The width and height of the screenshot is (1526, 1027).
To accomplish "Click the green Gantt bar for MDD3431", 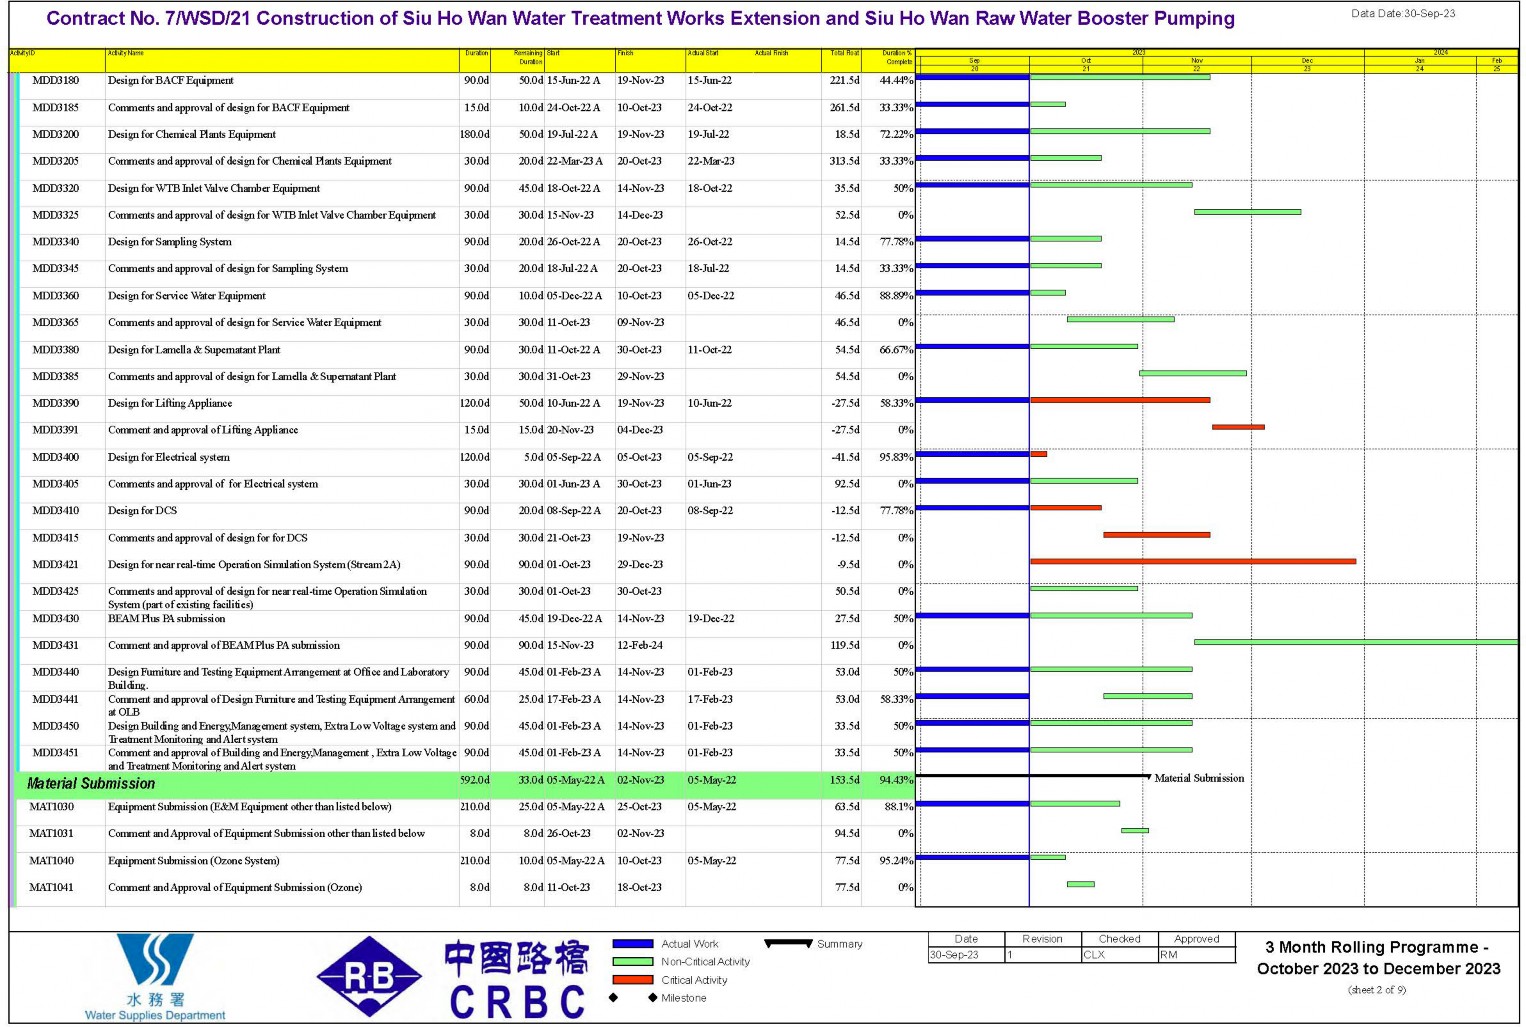I will 1356,642.
